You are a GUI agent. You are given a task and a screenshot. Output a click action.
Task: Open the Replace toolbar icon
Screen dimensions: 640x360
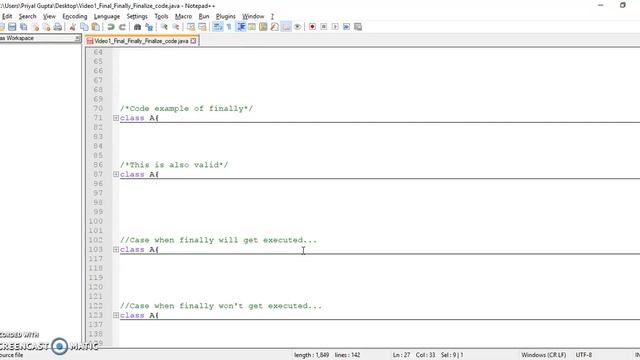pos(149,27)
